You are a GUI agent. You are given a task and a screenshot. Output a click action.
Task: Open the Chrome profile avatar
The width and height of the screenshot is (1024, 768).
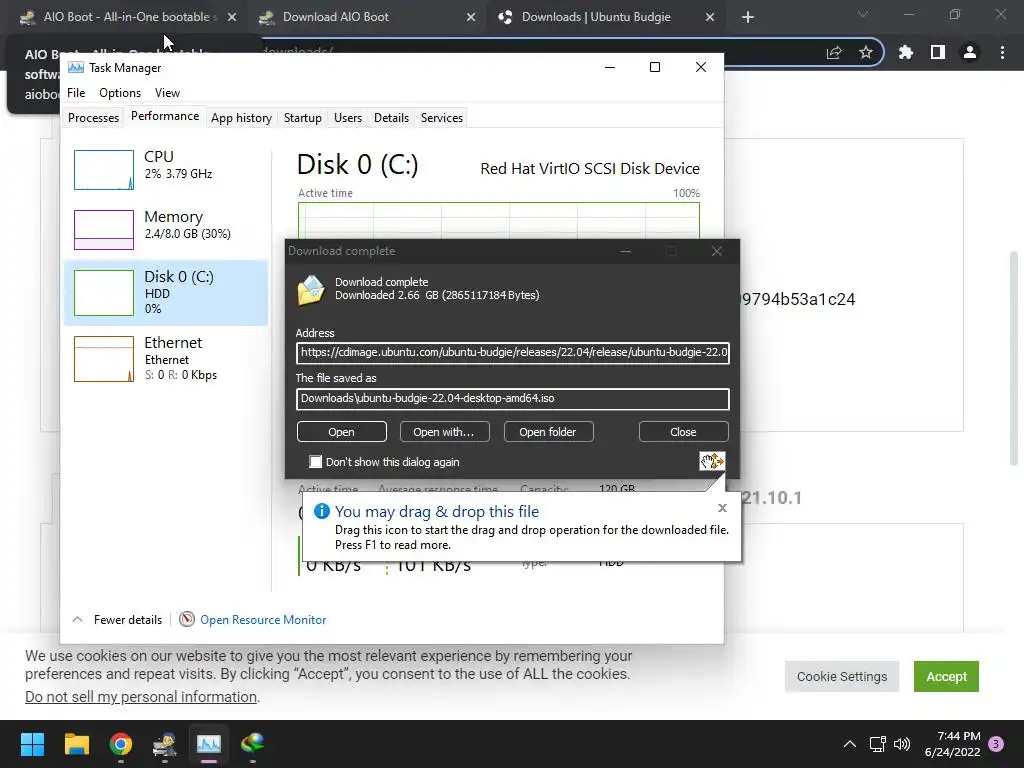[x=970, y=52]
